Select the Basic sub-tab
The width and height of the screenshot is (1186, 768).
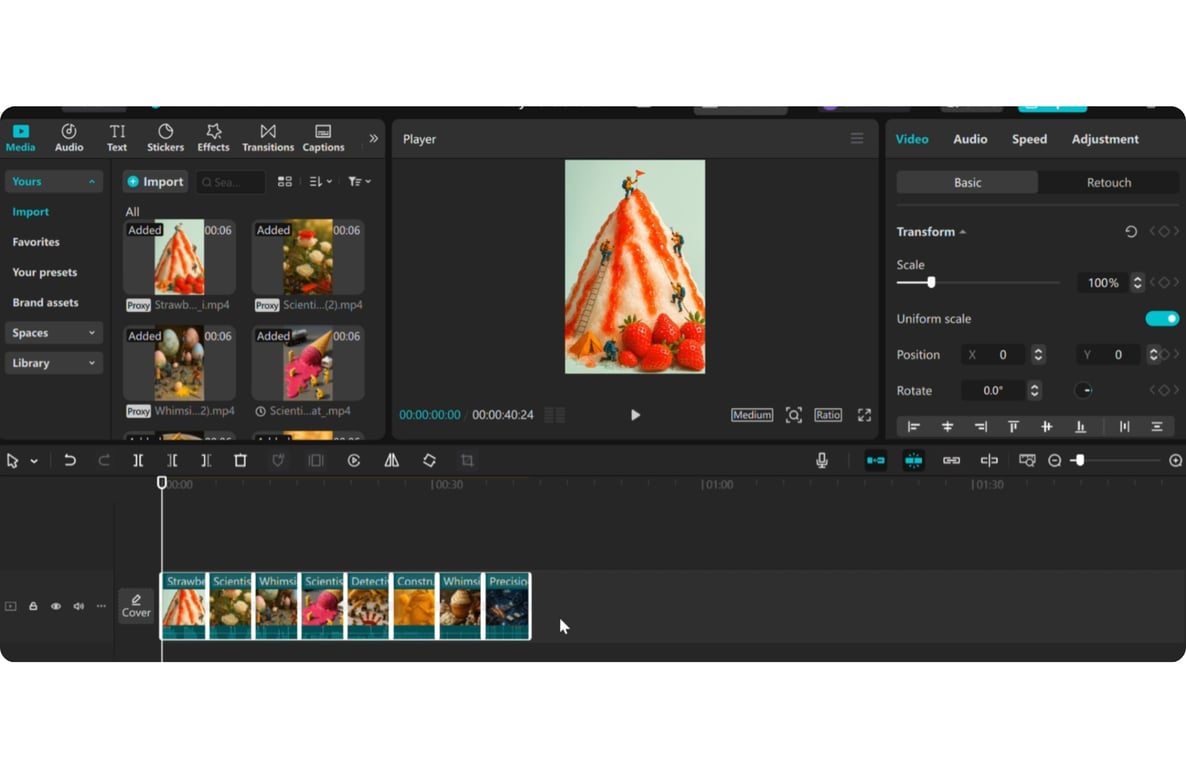[967, 182]
